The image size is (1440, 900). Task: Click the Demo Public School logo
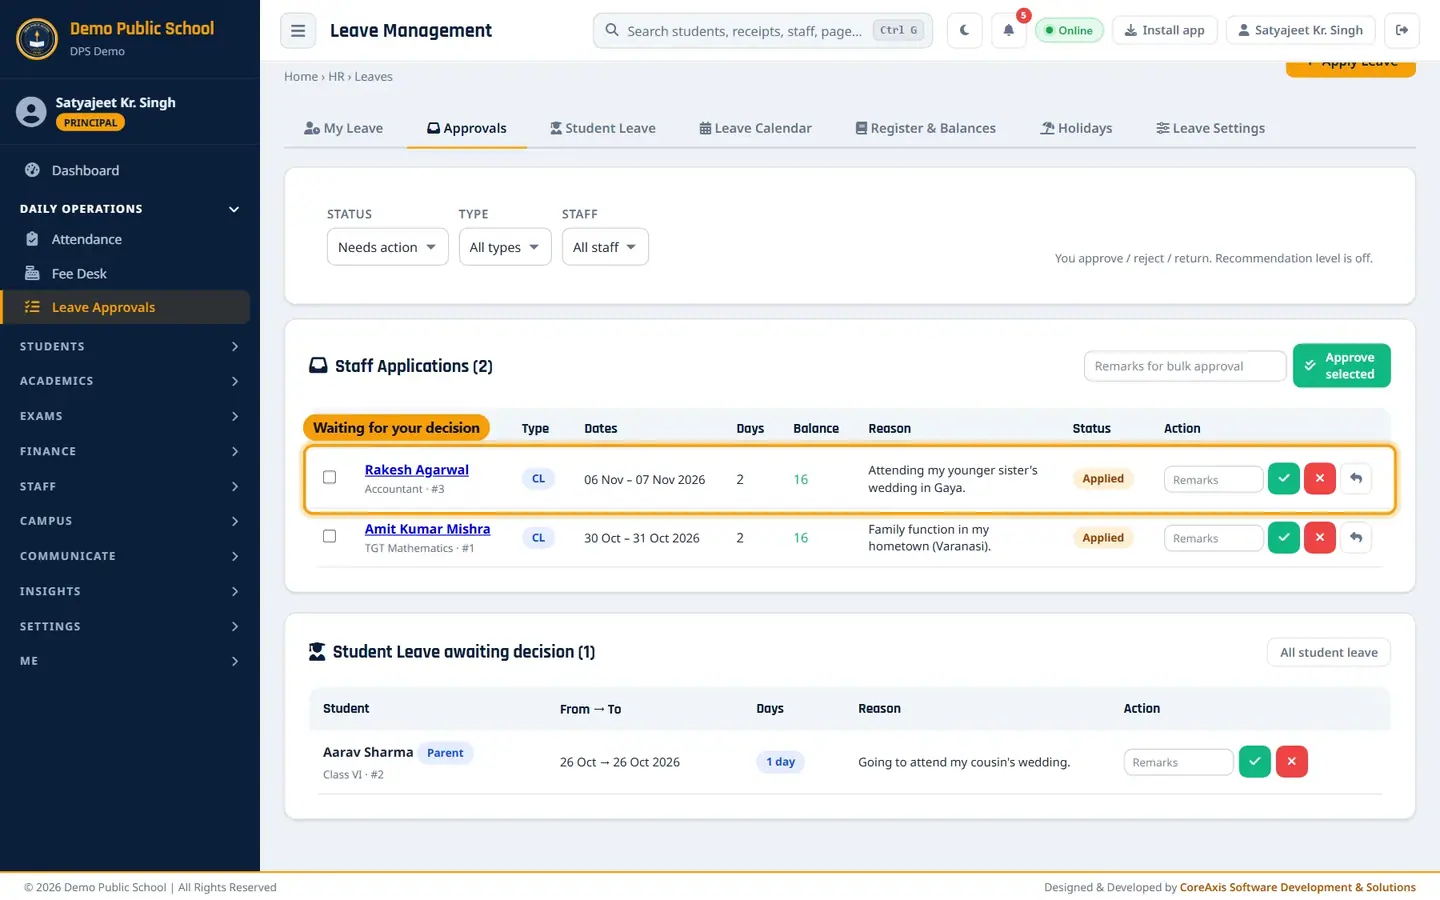coord(38,39)
